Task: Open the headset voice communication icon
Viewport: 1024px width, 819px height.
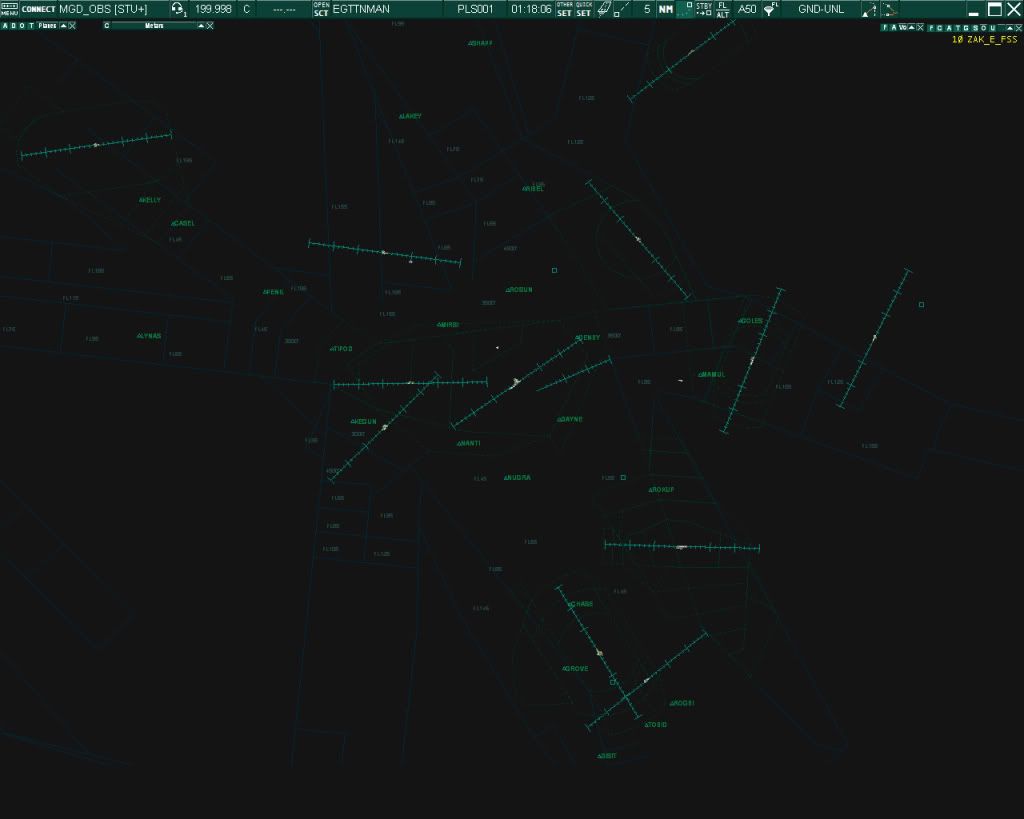Action: click(x=178, y=9)
